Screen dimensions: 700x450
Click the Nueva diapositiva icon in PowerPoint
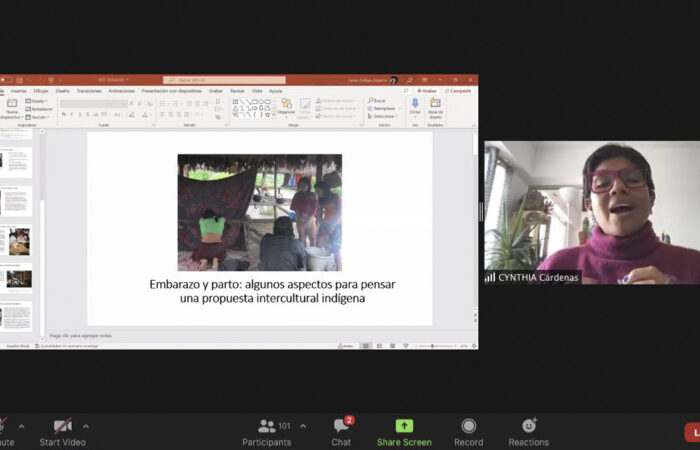12,104
